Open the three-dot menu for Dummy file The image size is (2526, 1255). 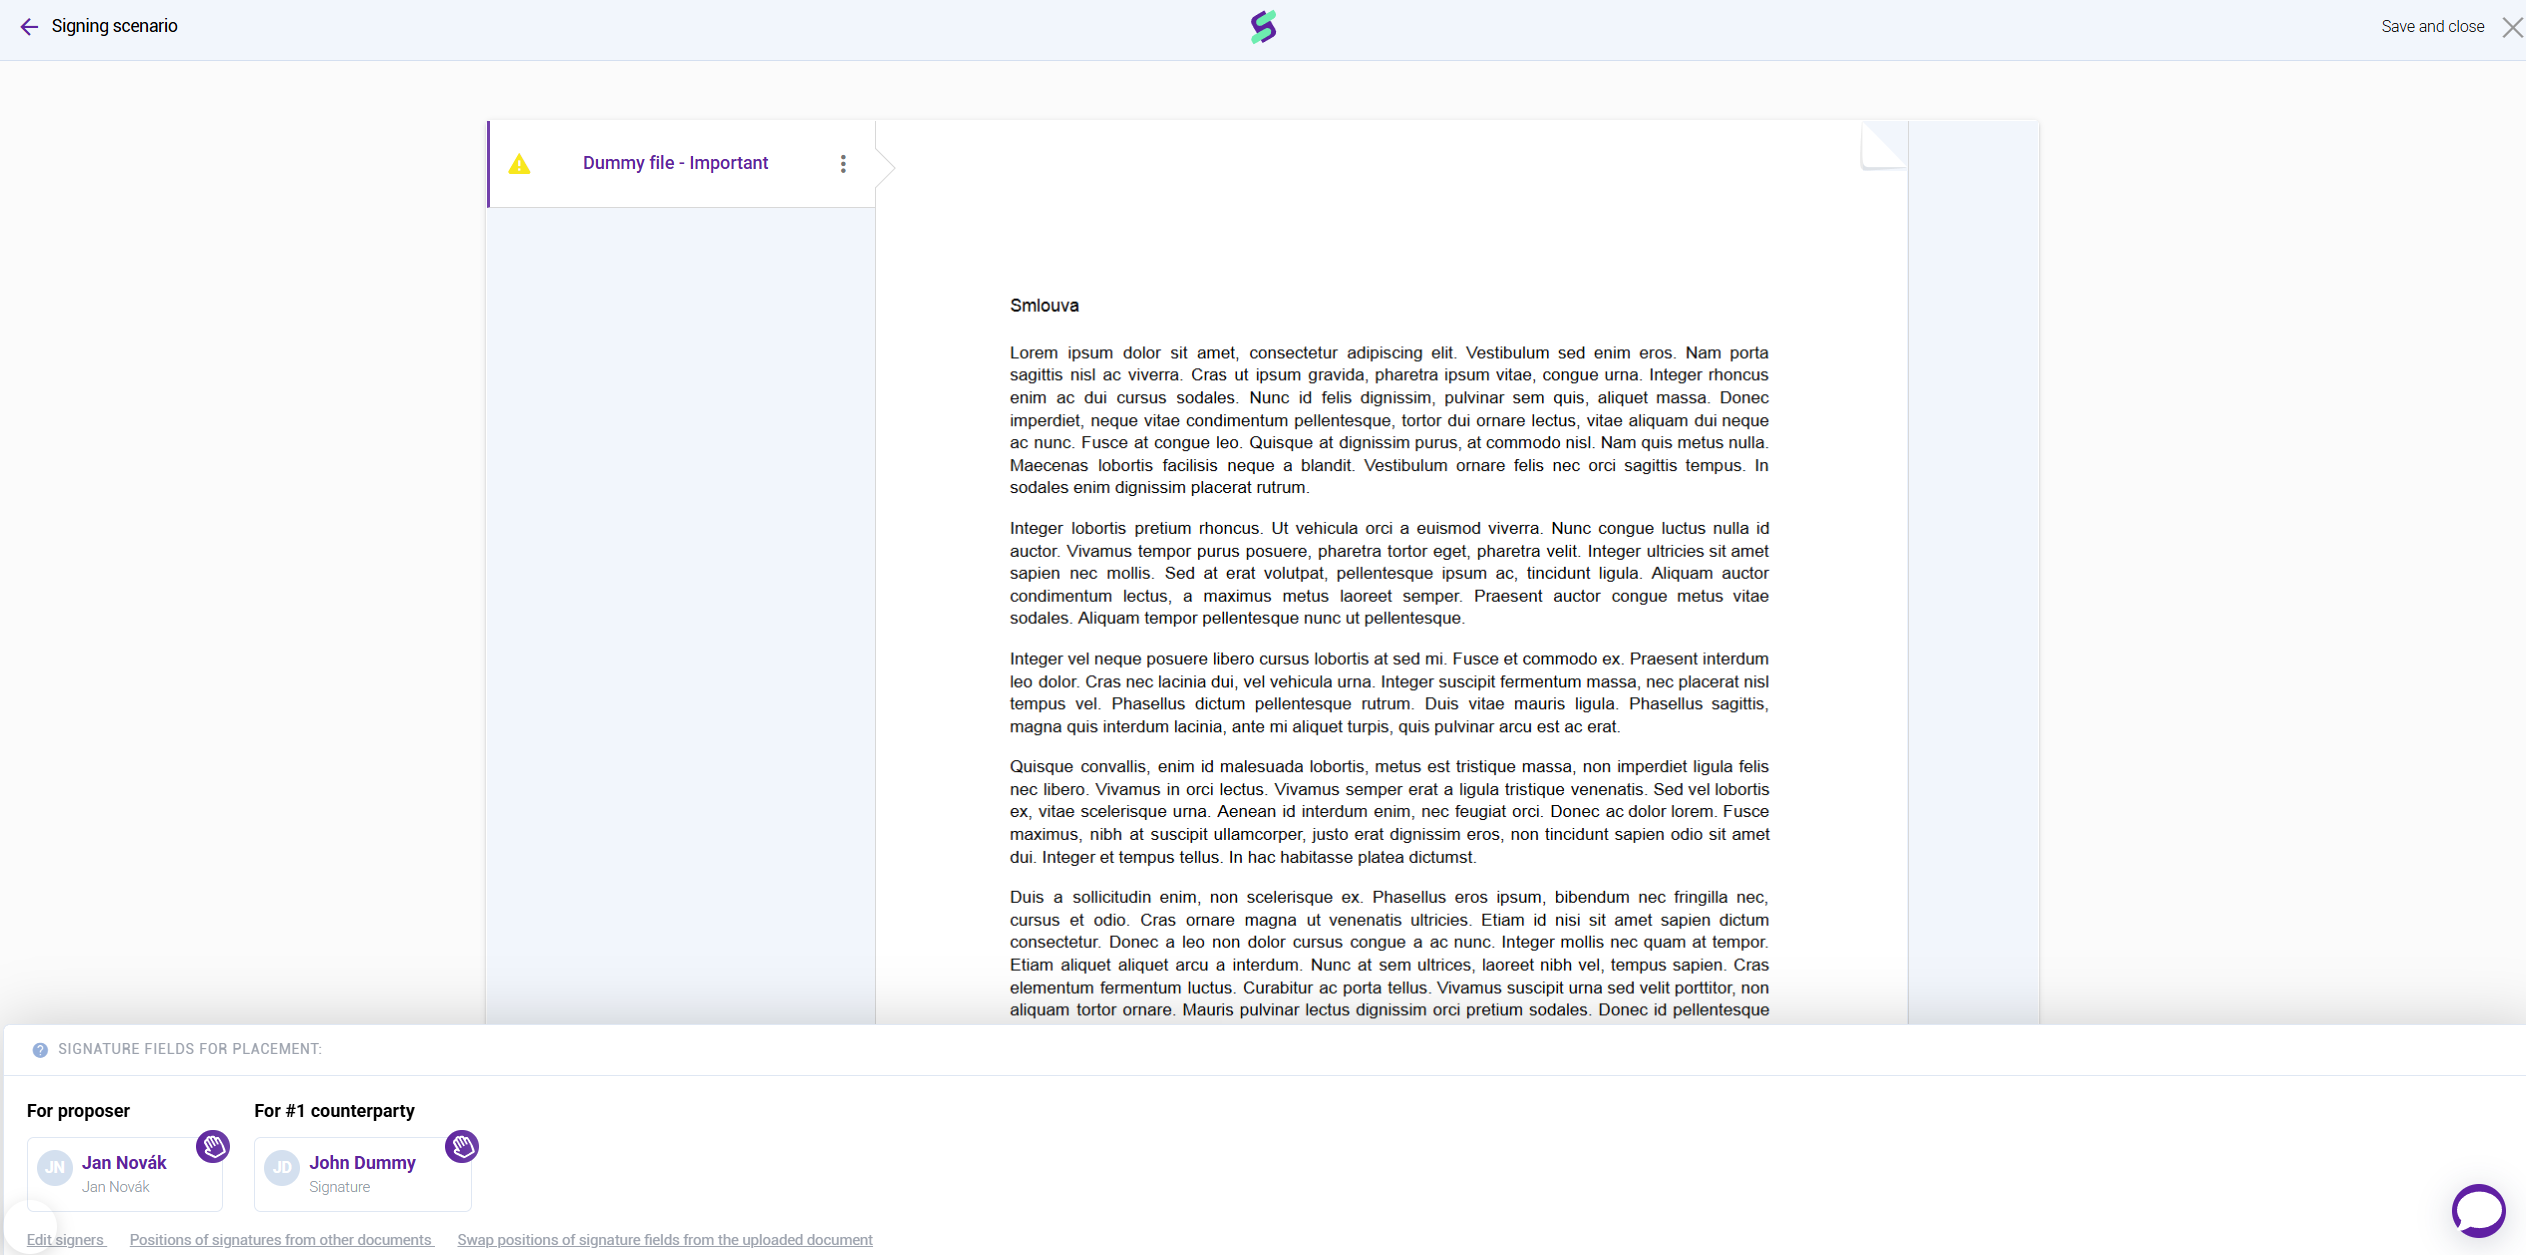843,164
